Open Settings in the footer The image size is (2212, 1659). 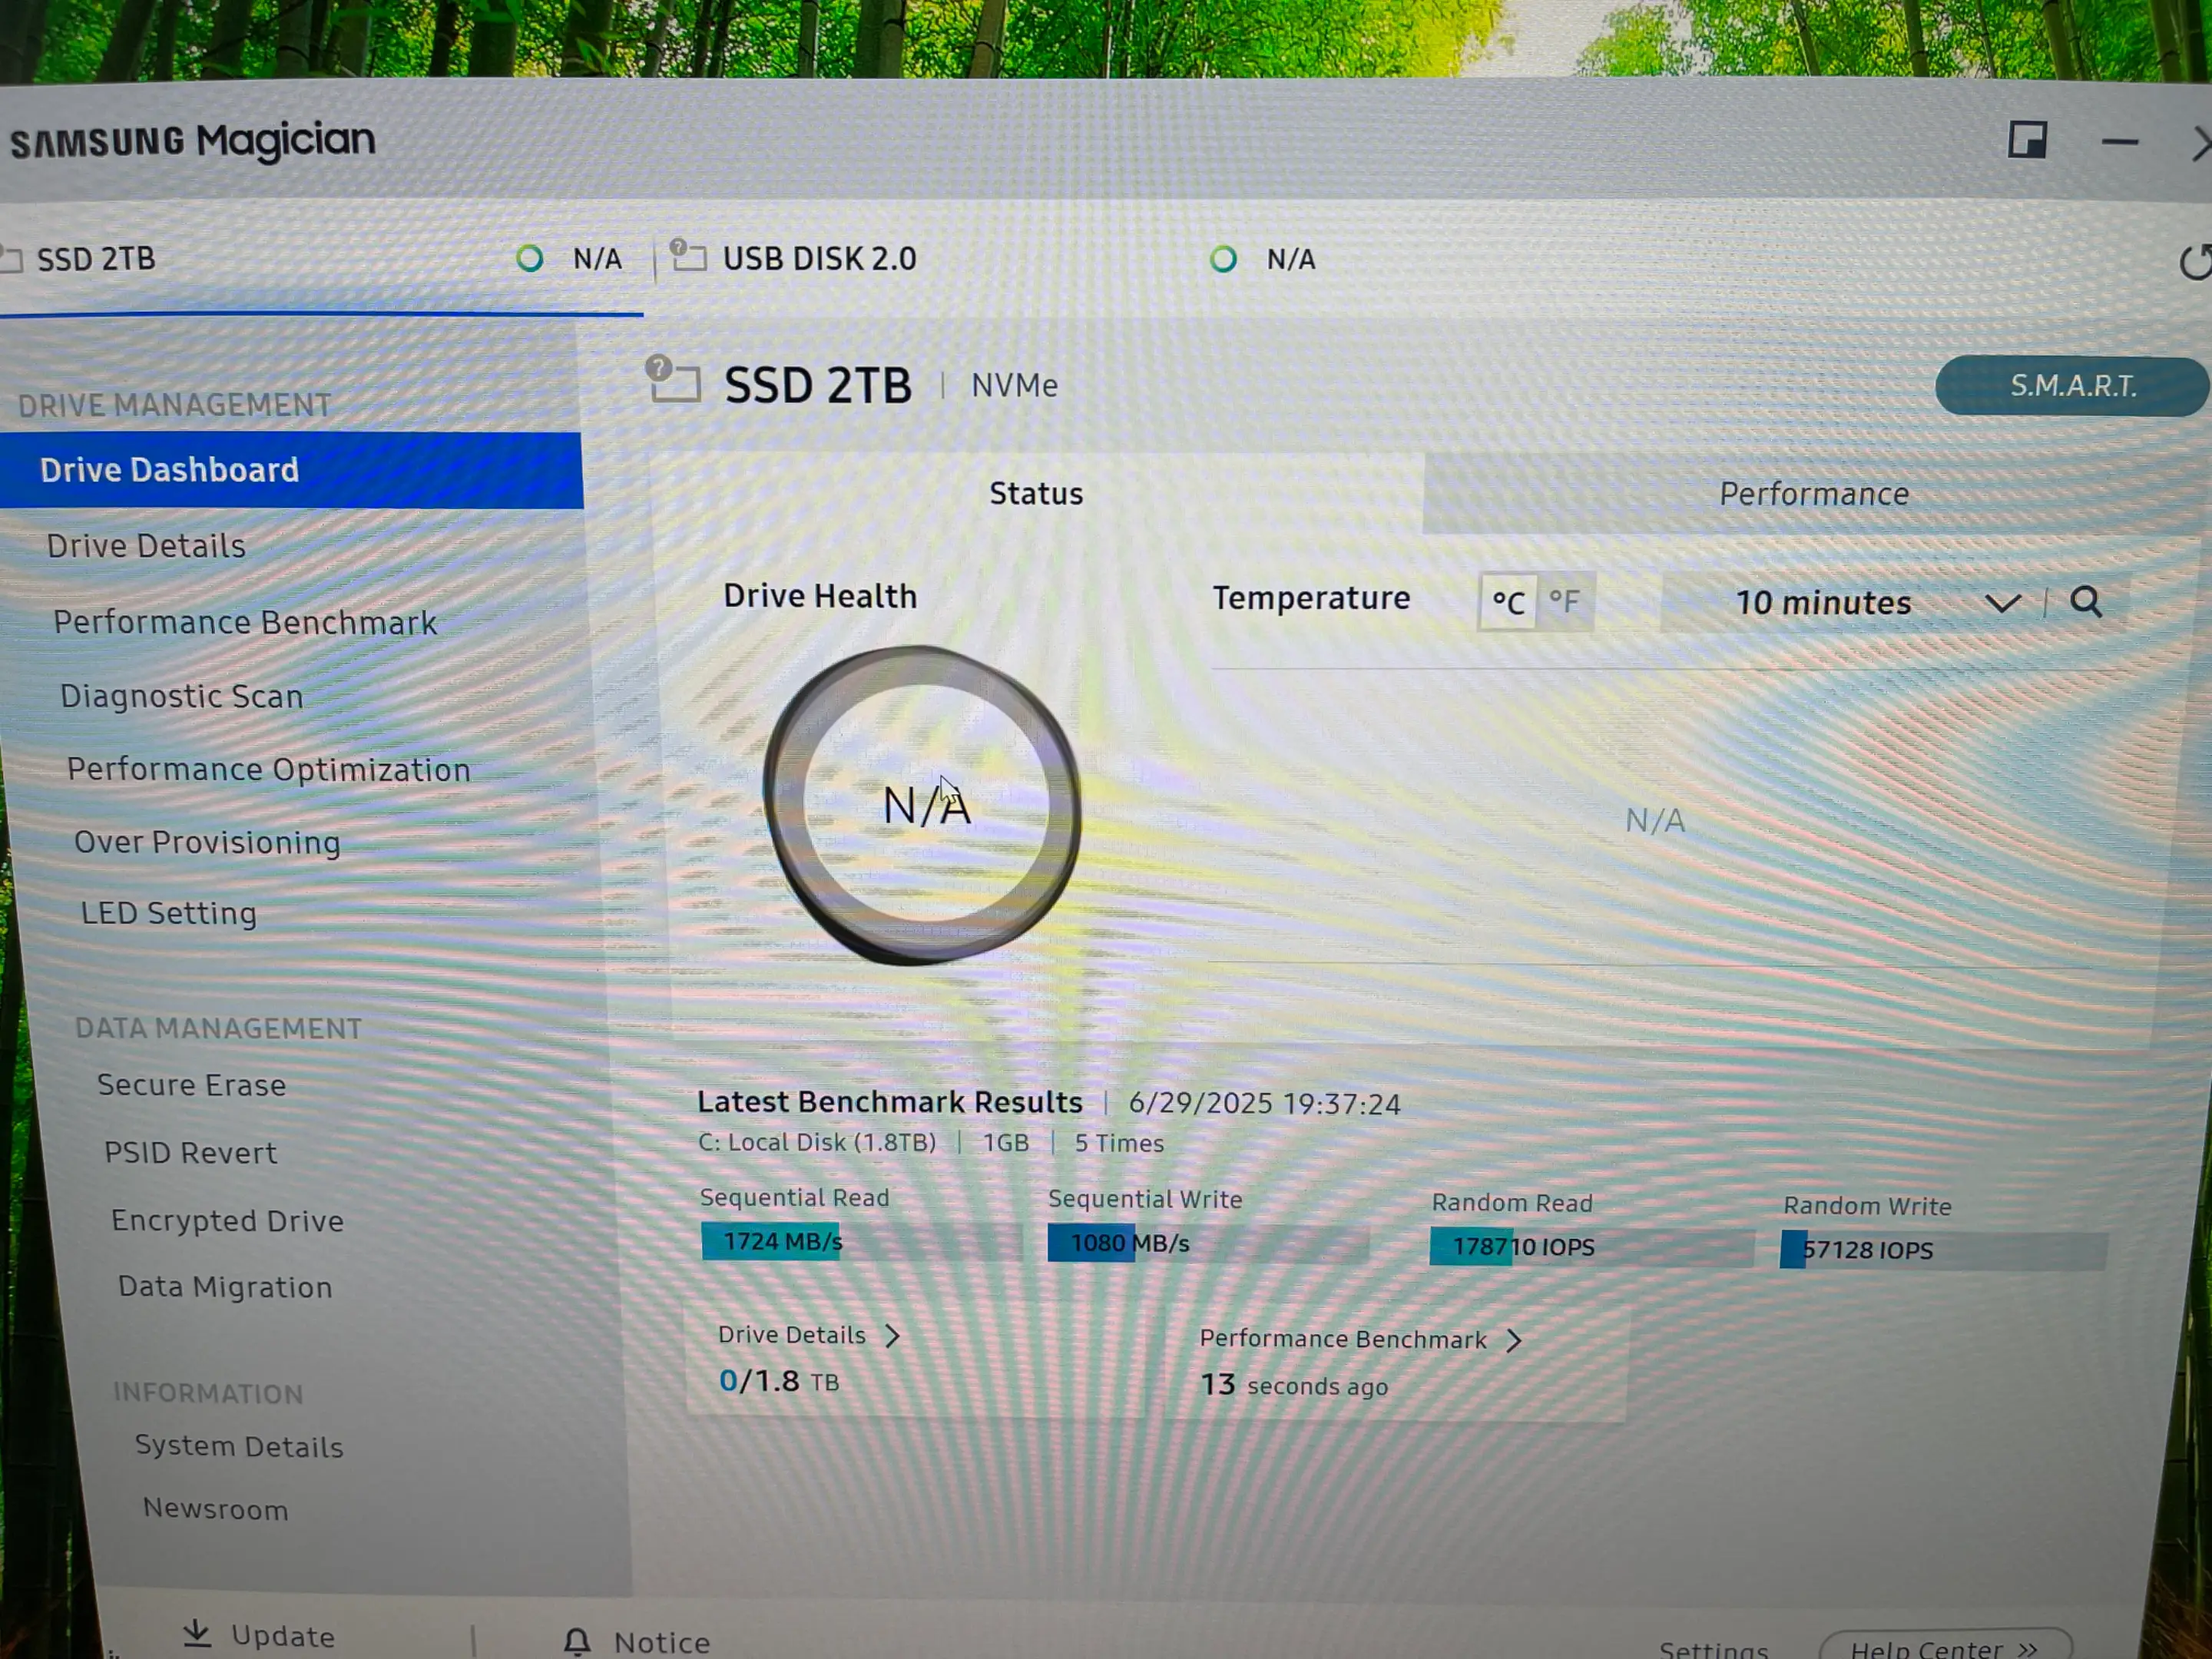(x=1714, y=1649)
